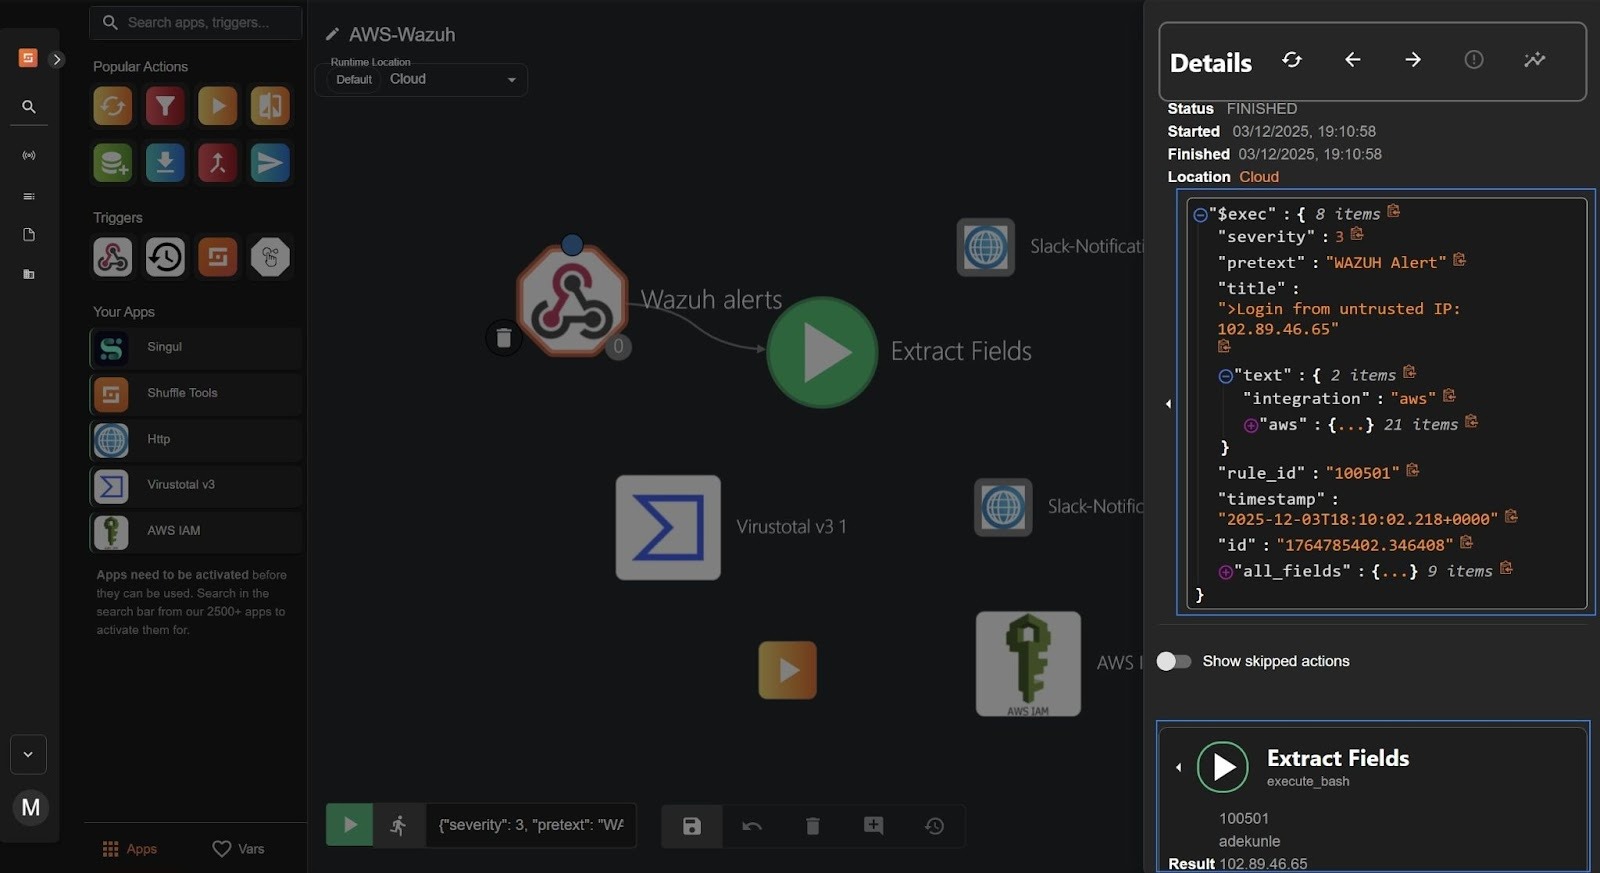
Task: Click the Shuffle logo icon in sidebar
Action: click(x=28, y=58)
